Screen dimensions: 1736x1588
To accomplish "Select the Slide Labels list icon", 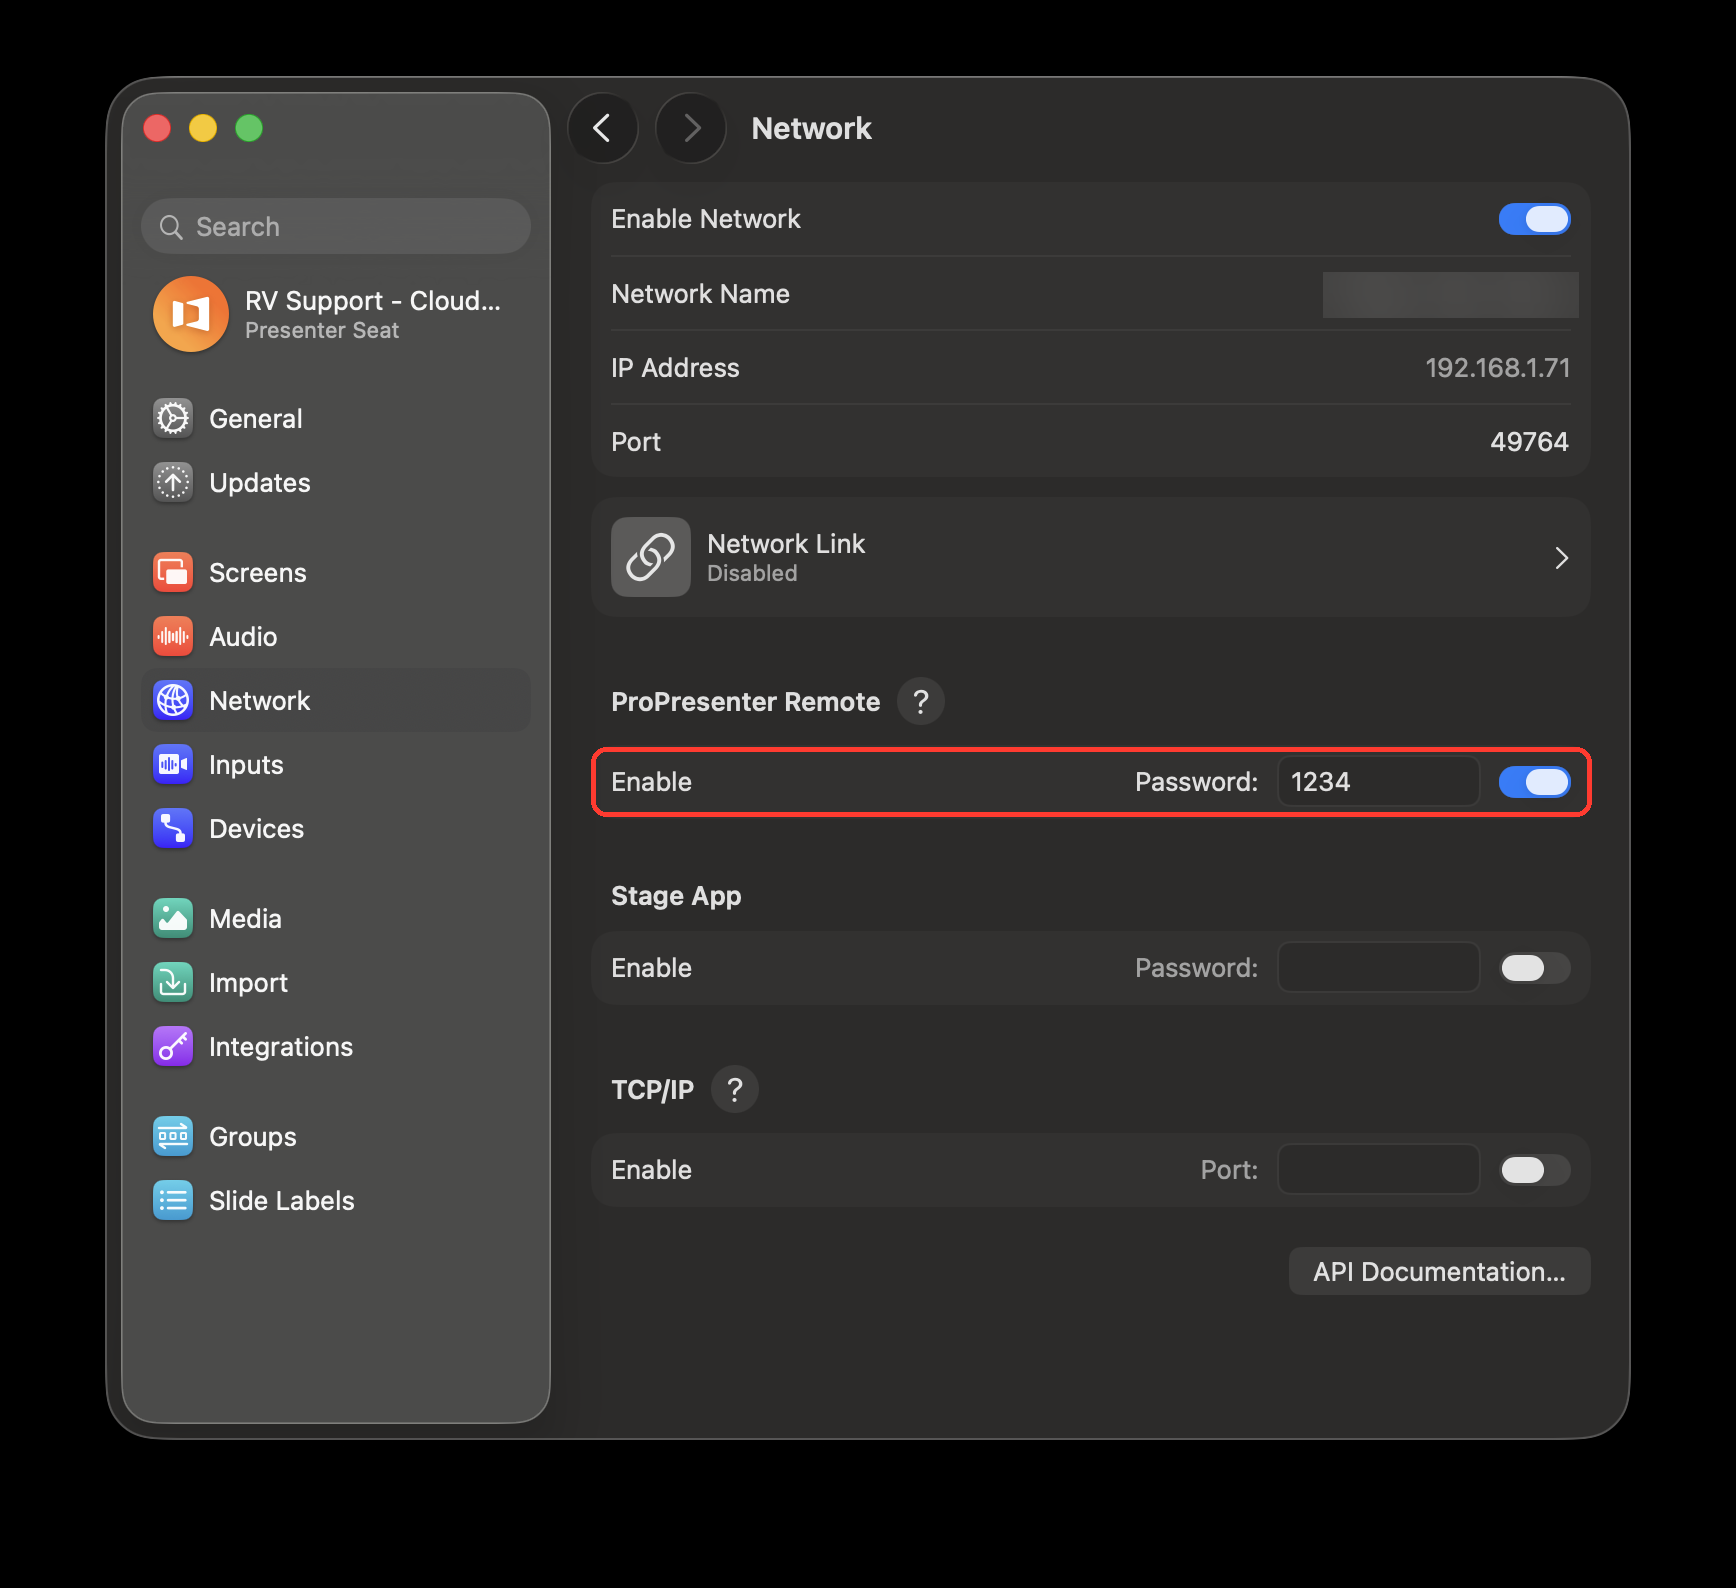I will 173,1200.
